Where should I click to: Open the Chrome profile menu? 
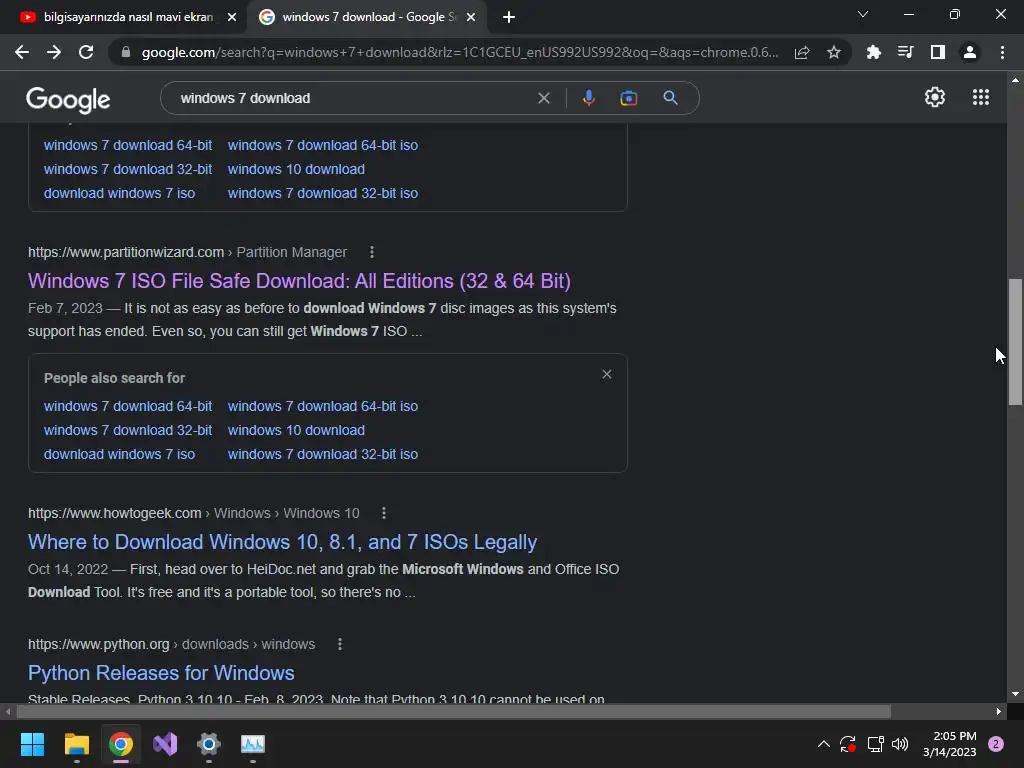point(970,52)
